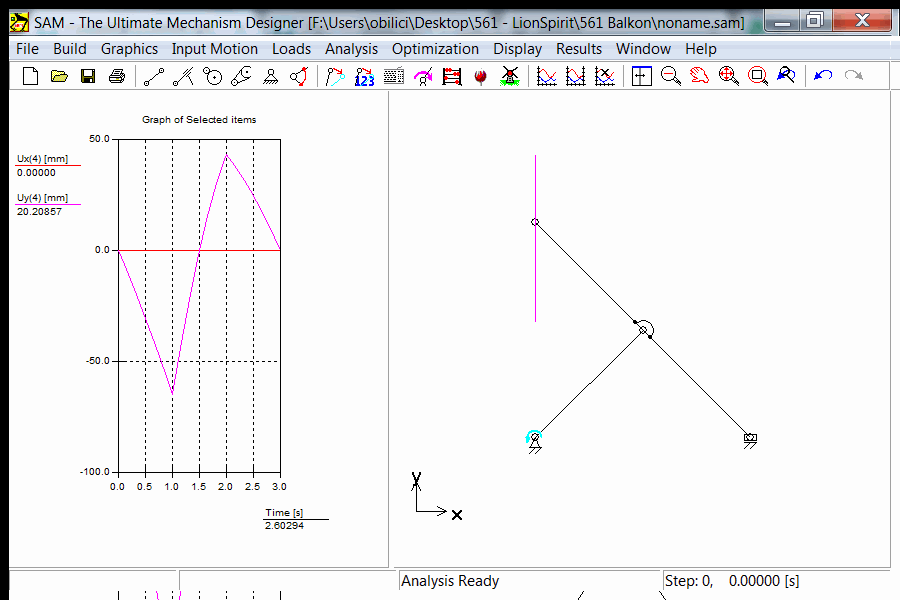Select the Belt element tool

(241, 76)
